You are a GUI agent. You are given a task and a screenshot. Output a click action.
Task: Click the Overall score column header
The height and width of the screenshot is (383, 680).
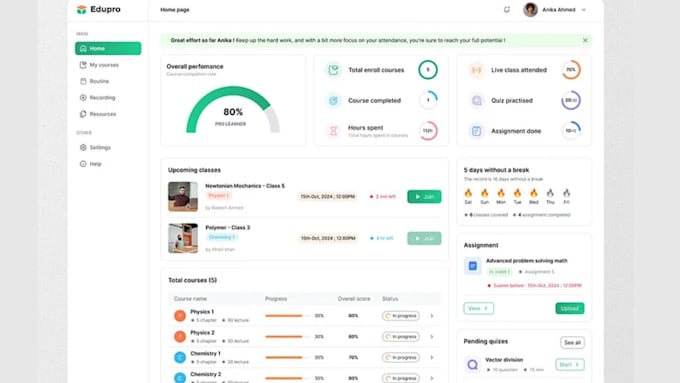(x=354, y=299)
